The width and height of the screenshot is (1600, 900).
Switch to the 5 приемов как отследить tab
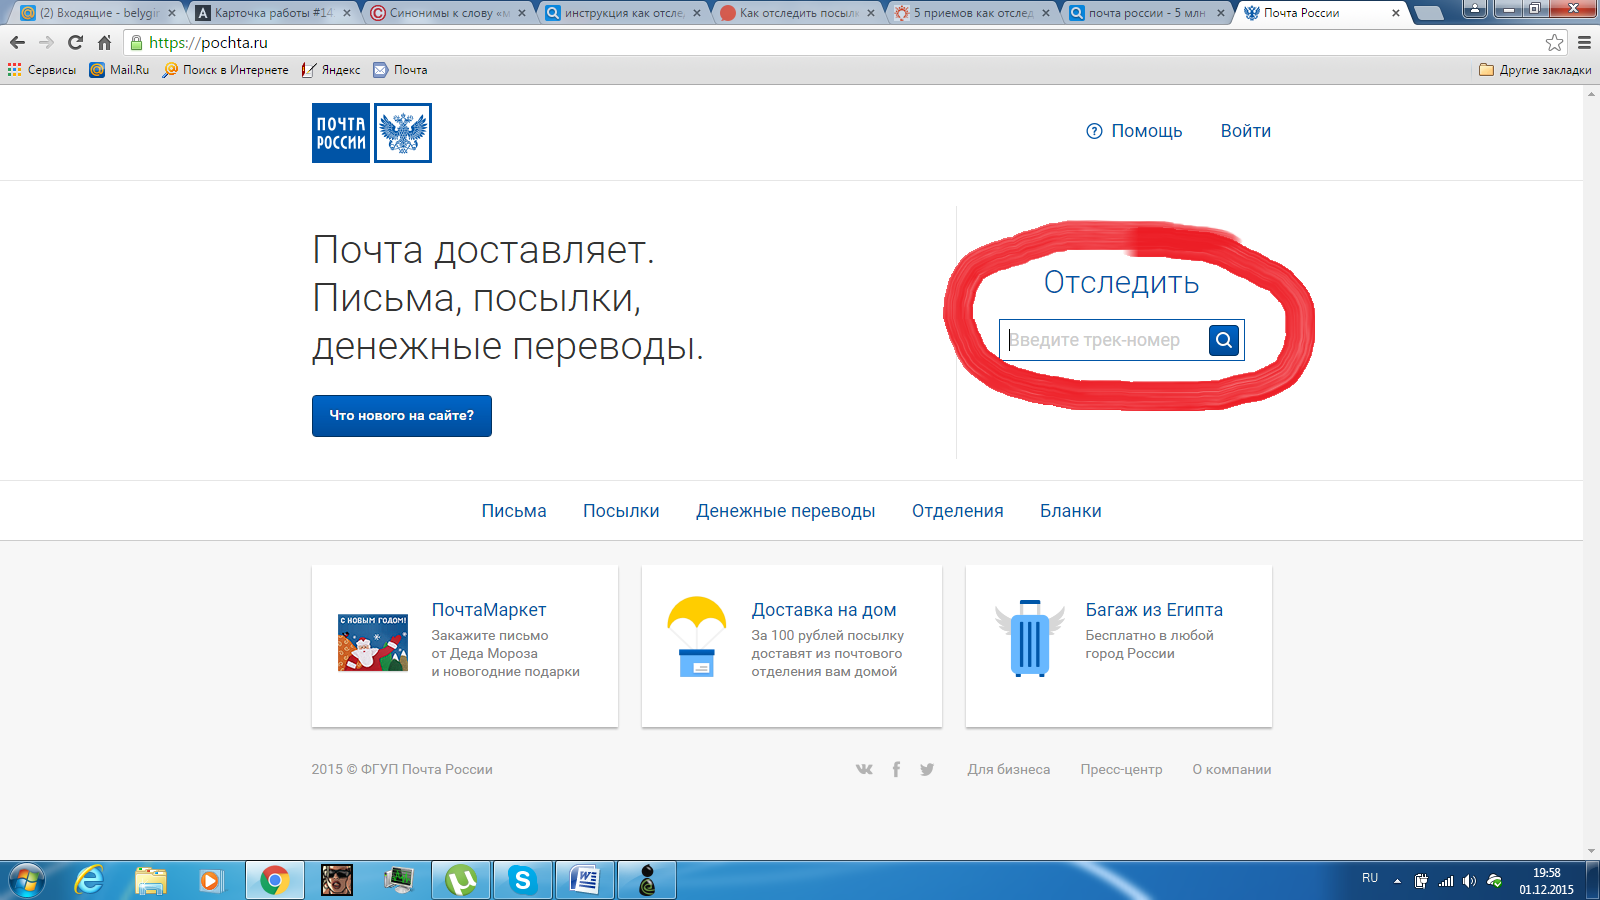[x=972, y=13]
